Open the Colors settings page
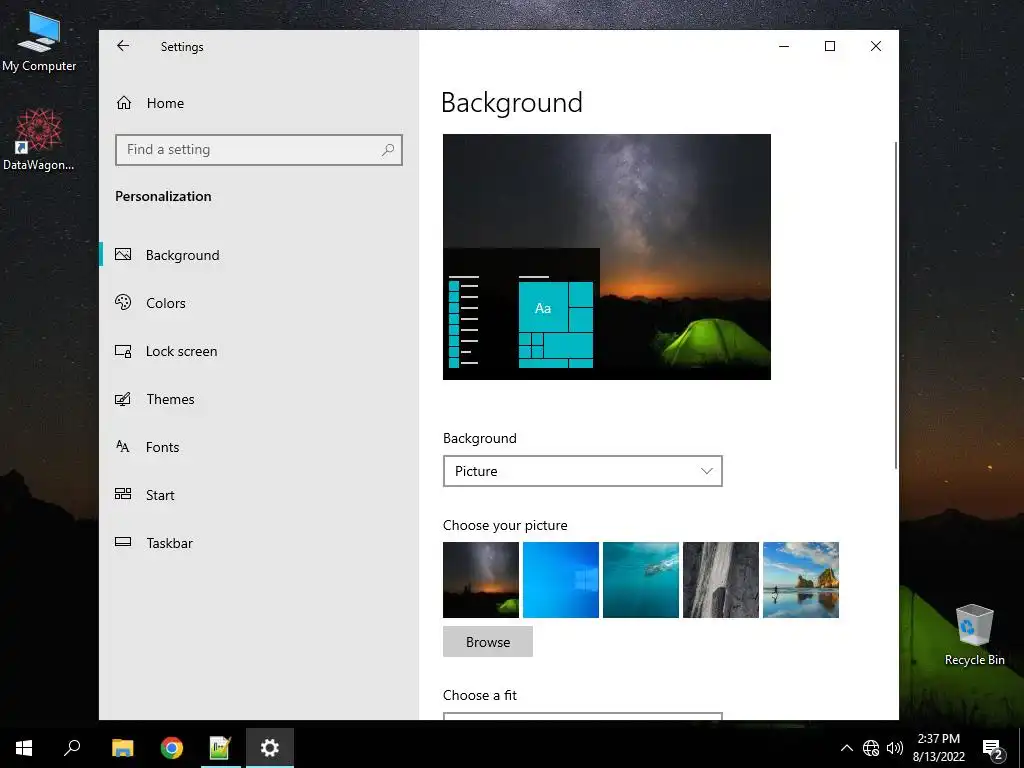The height and width of the screenshot is (768, 1024). coord(259,303)
